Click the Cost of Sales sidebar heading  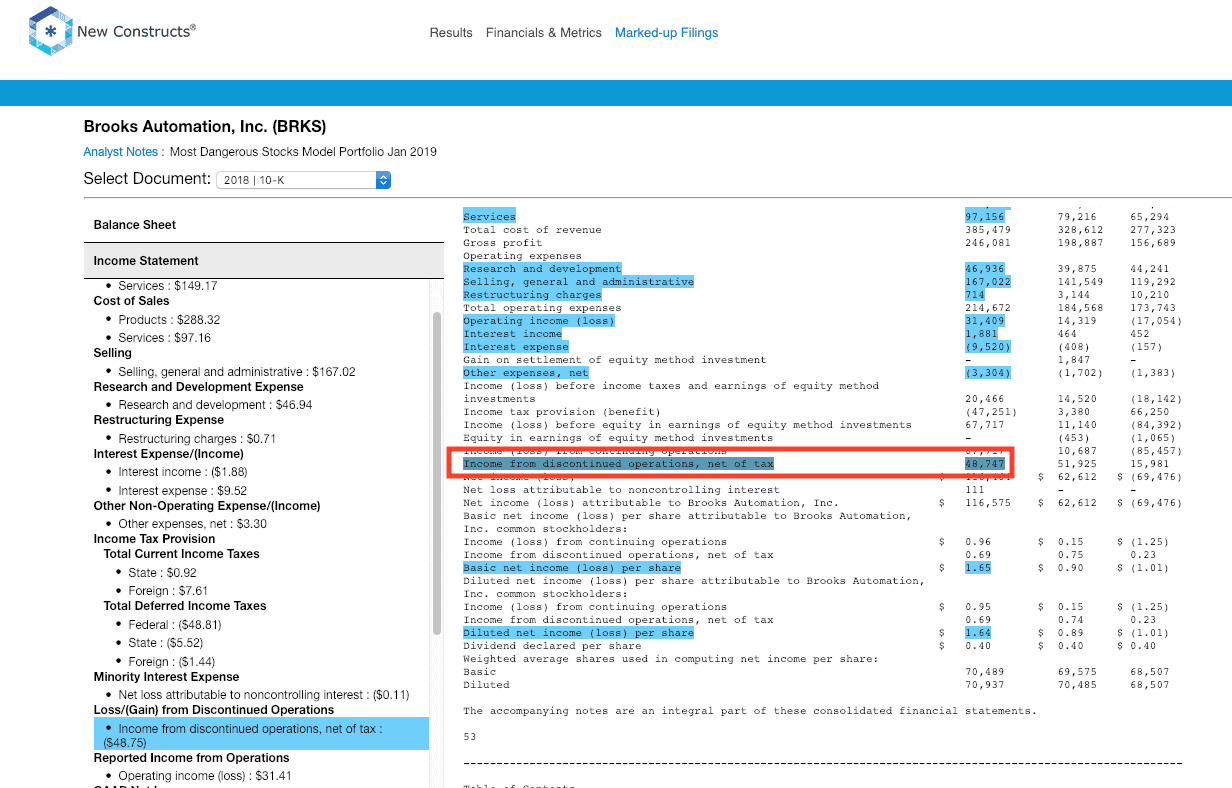click(x=131, y=301)
